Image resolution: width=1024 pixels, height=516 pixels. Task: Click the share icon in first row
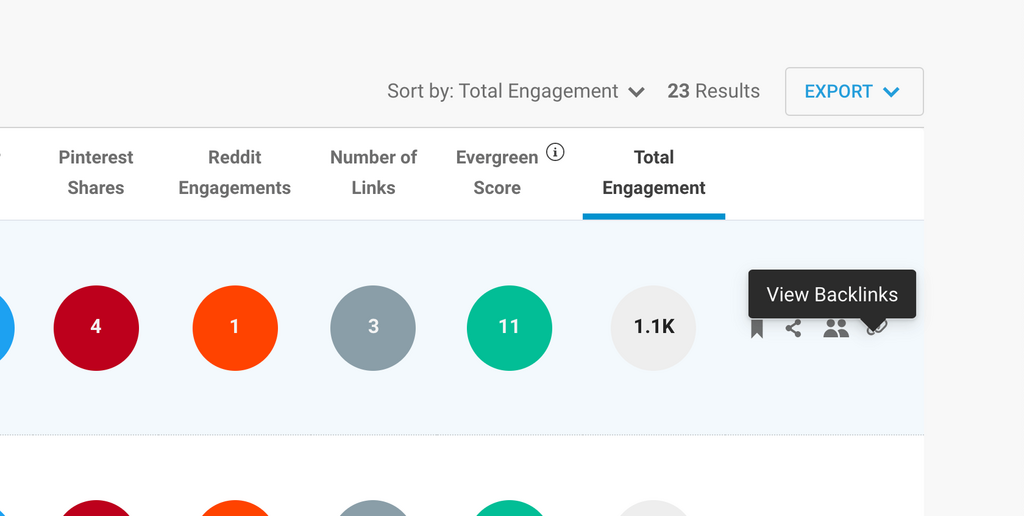pos(793,328)
